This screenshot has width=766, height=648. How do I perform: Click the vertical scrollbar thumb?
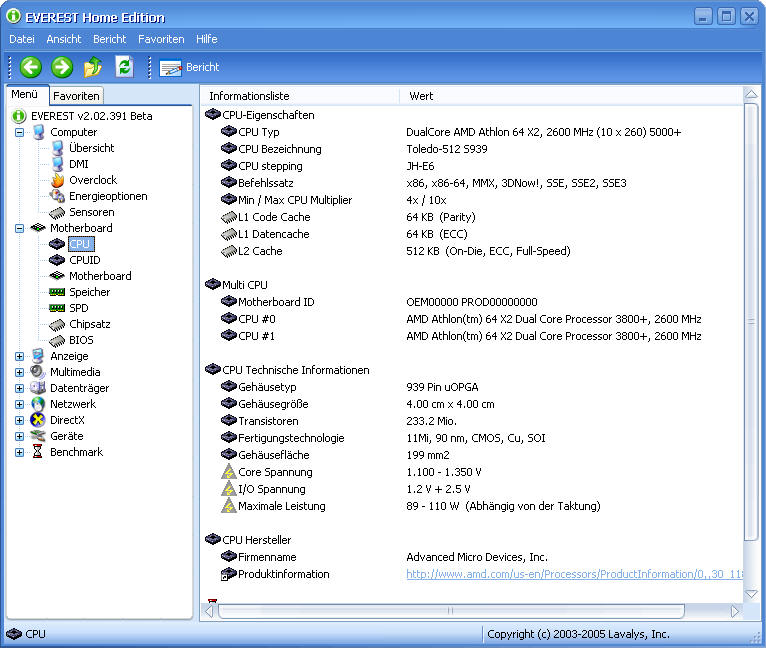(x=751, y=322)
